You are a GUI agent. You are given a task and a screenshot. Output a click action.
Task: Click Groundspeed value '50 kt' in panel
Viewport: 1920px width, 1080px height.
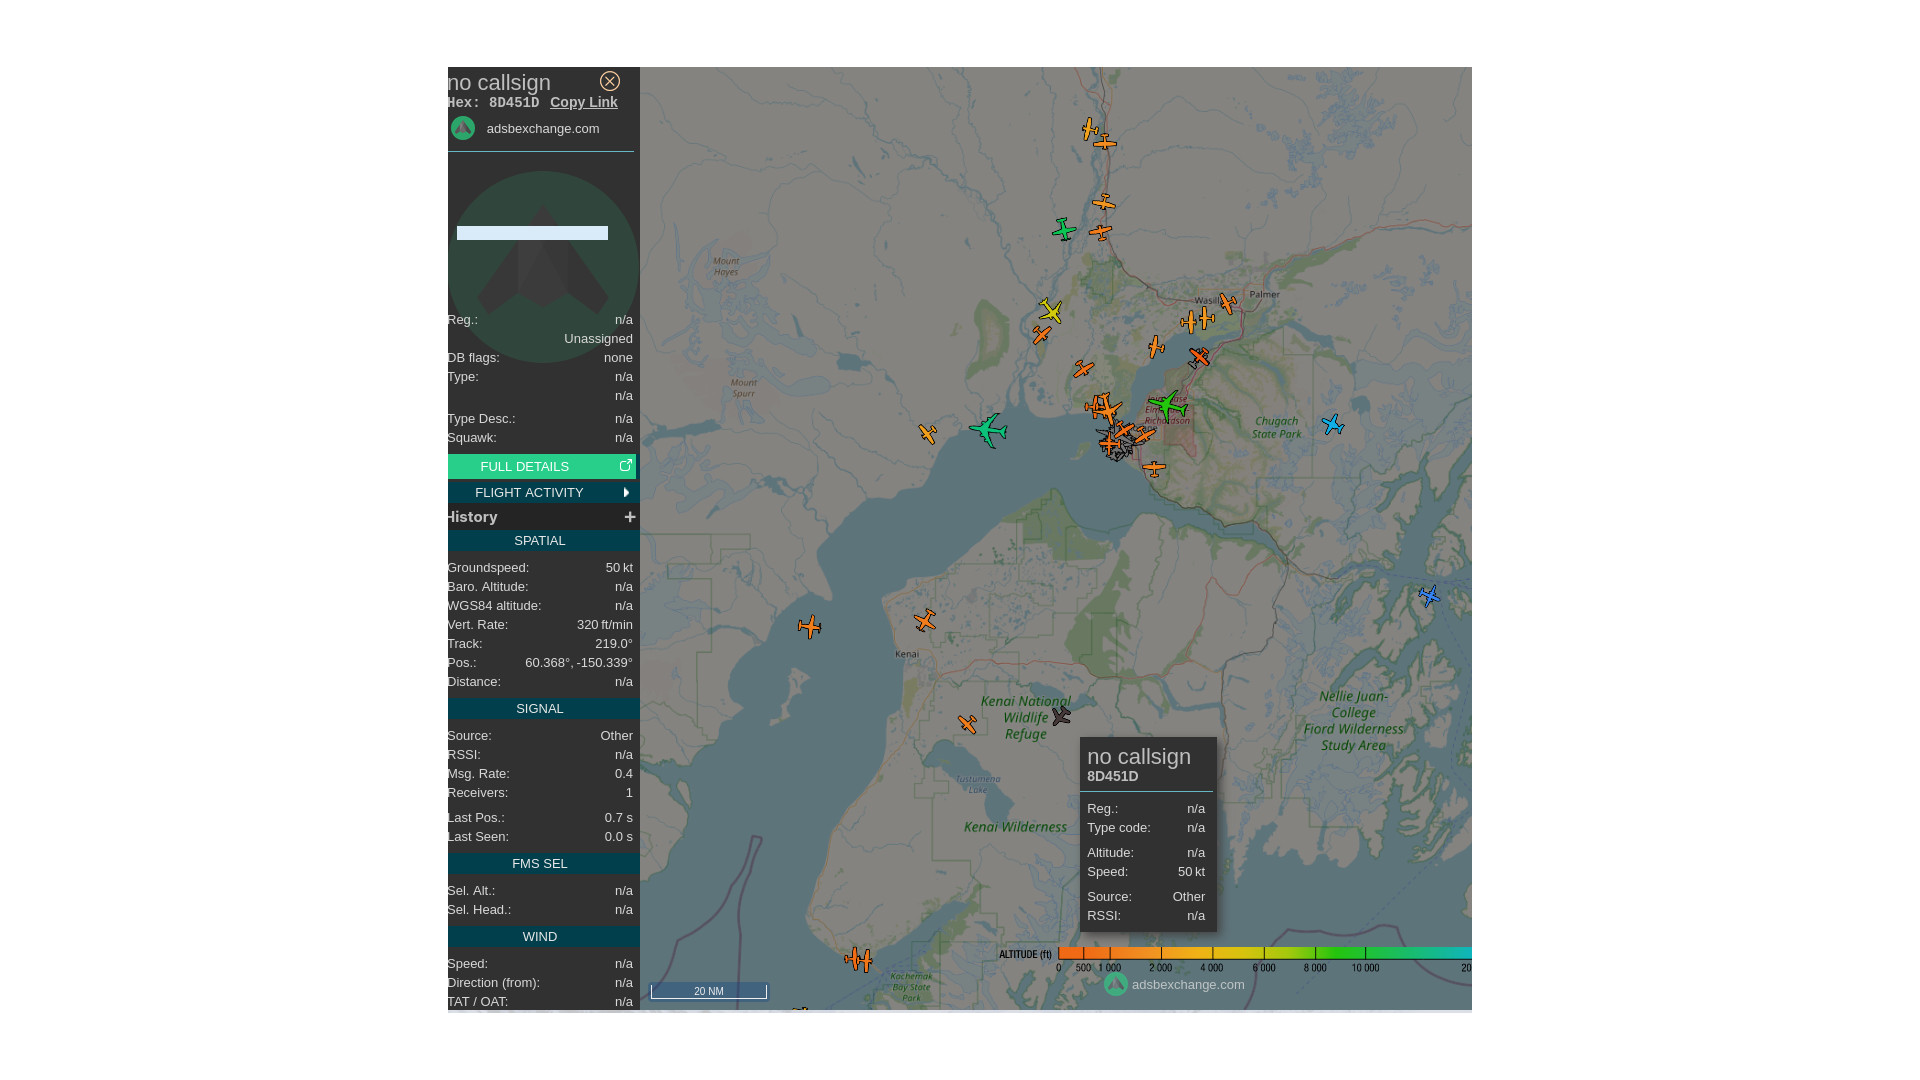pyautogui.click(x=619, y=568)
